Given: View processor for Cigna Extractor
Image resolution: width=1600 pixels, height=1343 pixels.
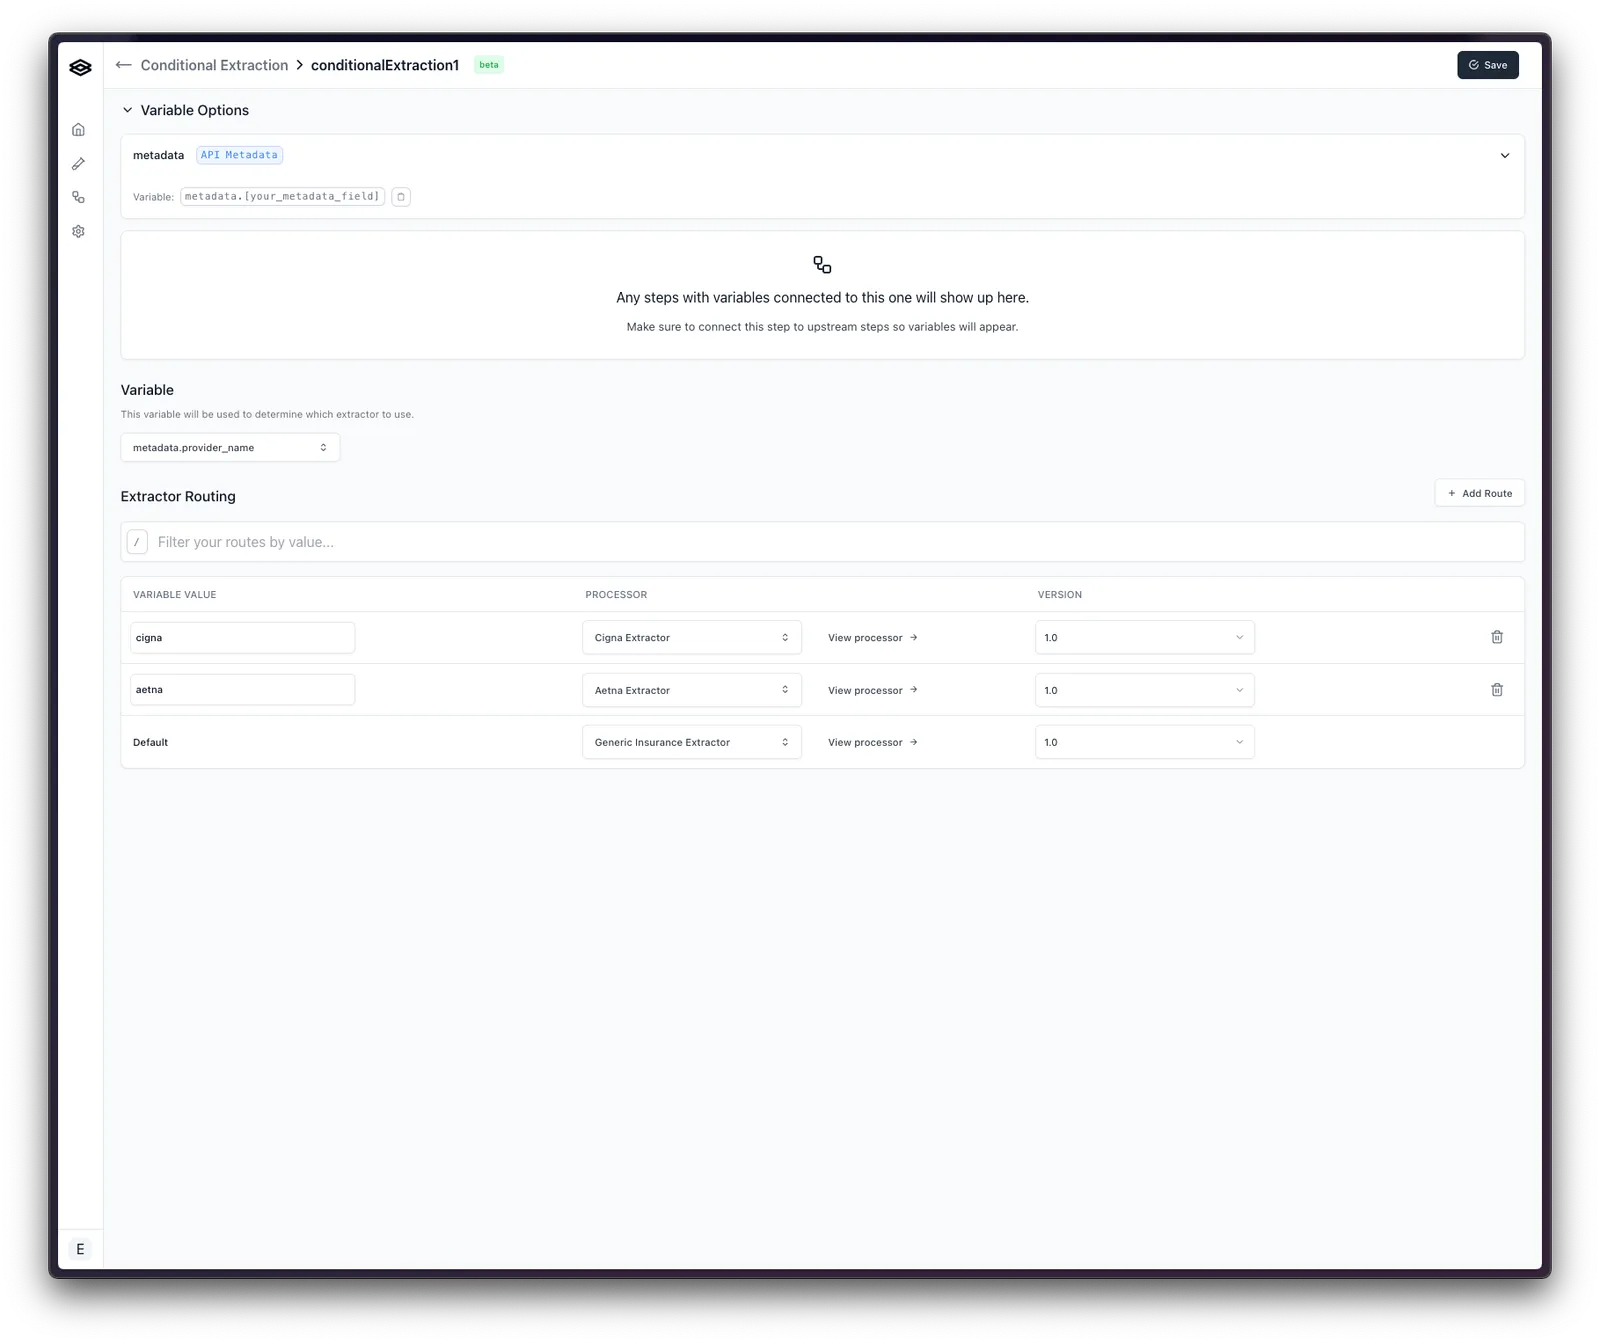Looking at the screenshot, I should [x=872, y=638].
